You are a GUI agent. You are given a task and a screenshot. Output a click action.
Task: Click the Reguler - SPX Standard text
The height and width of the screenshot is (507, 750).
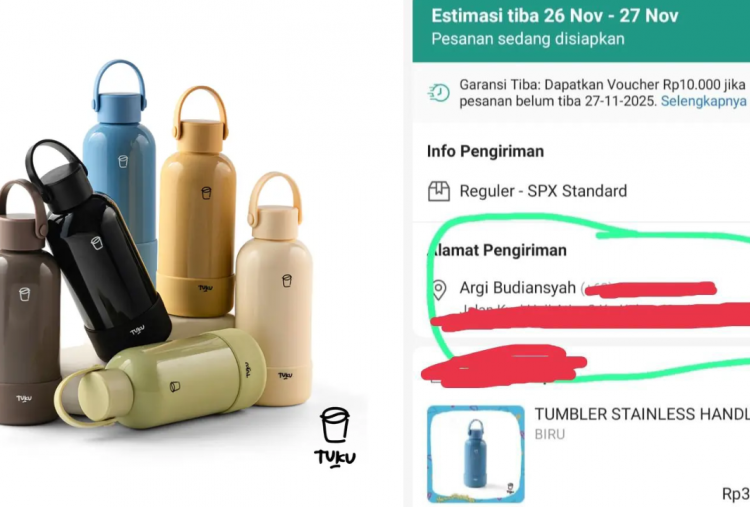(x=543, y=191)
